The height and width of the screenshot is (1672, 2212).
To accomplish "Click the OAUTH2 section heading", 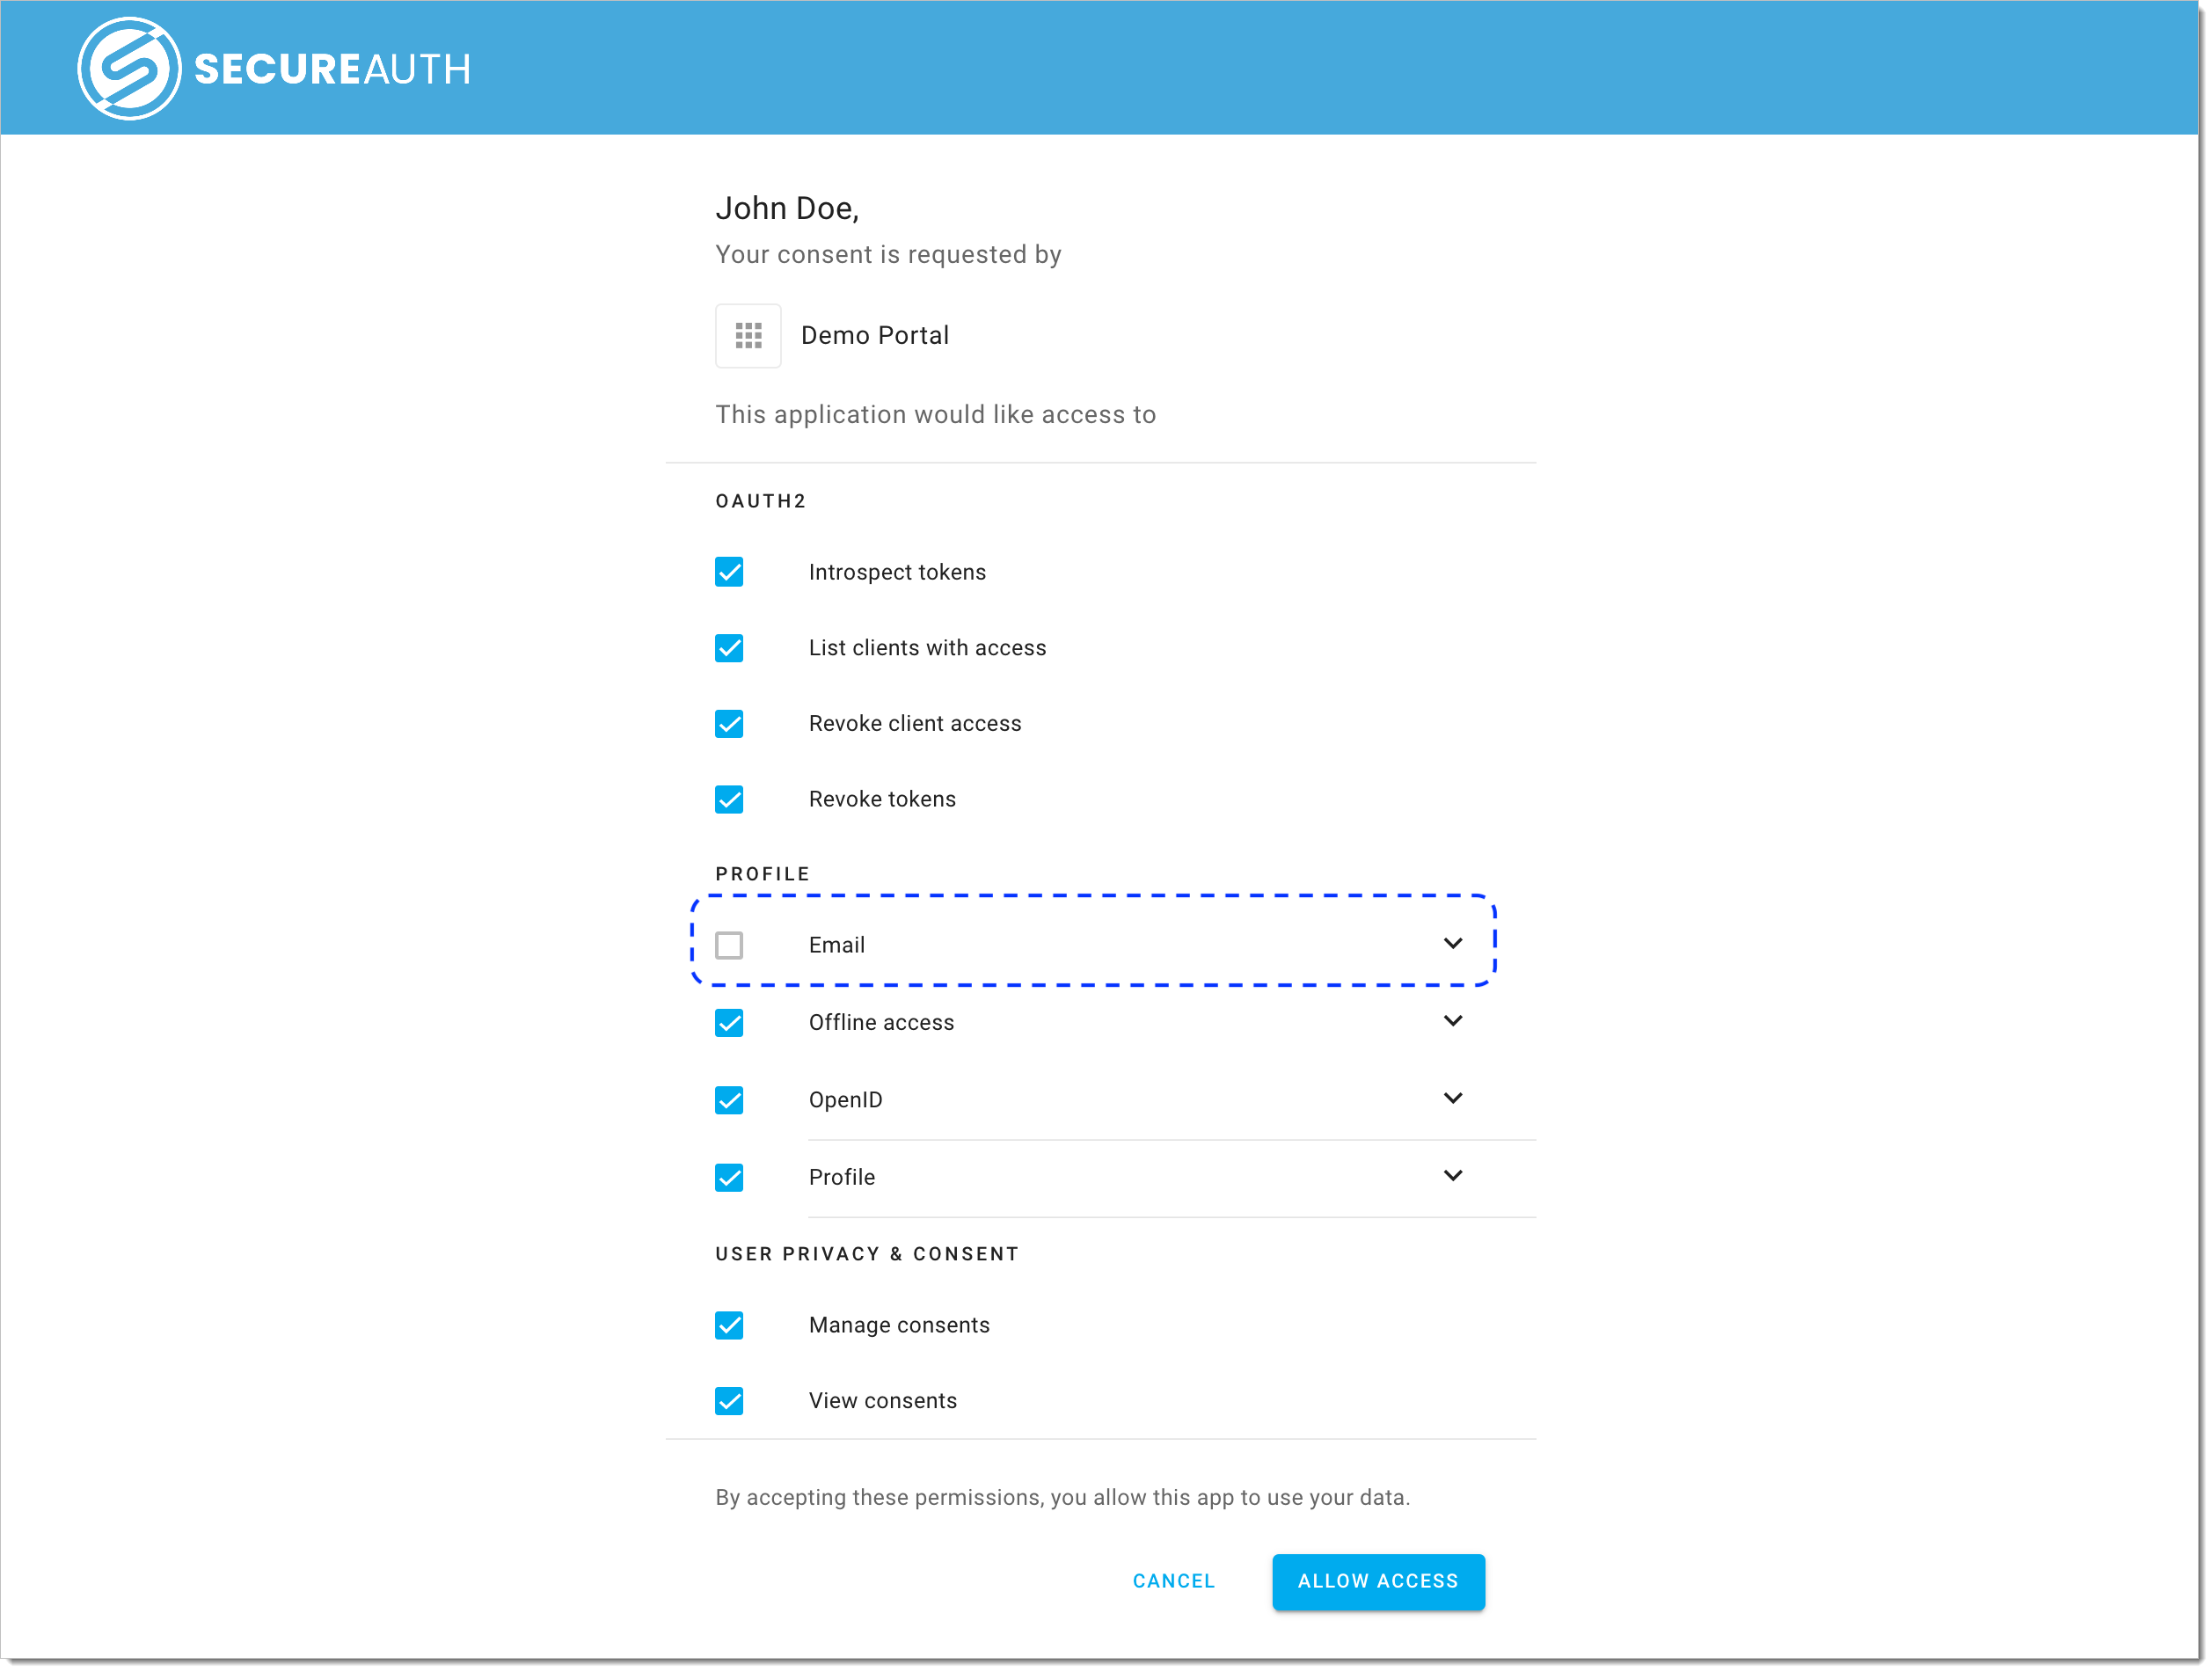I will pyautogui.click(x=761, y=502).
